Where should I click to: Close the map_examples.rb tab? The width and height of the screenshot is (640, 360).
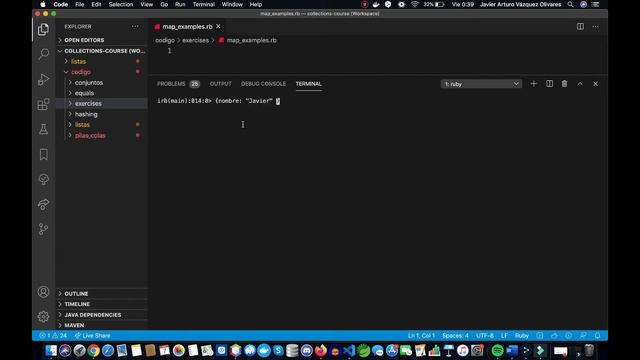218,27
